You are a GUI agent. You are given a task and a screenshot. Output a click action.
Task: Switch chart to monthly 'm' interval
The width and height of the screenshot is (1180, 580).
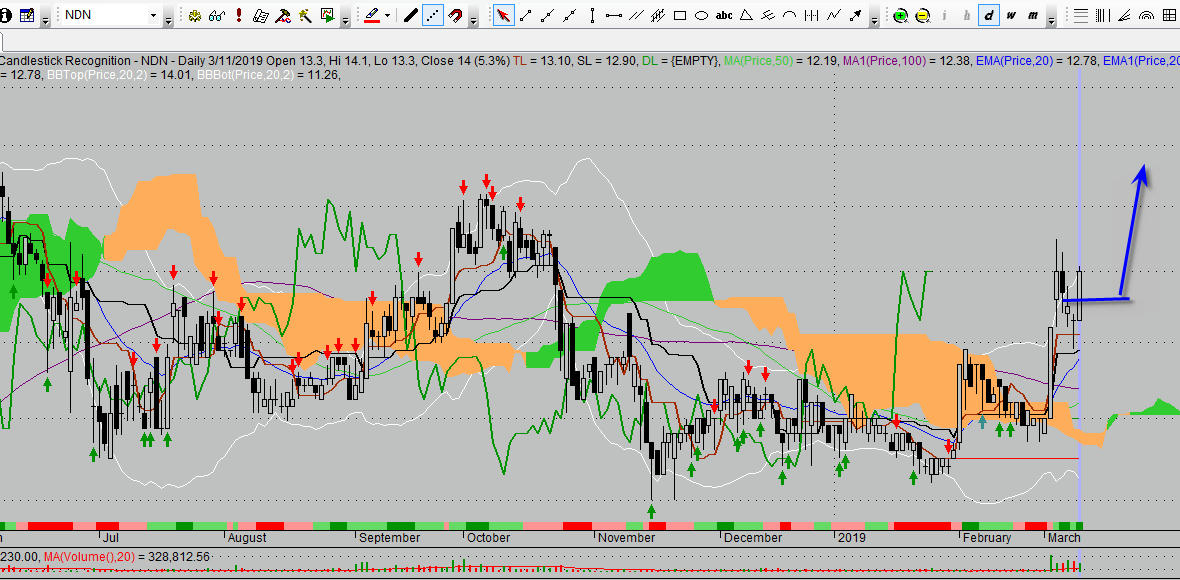1033,15
